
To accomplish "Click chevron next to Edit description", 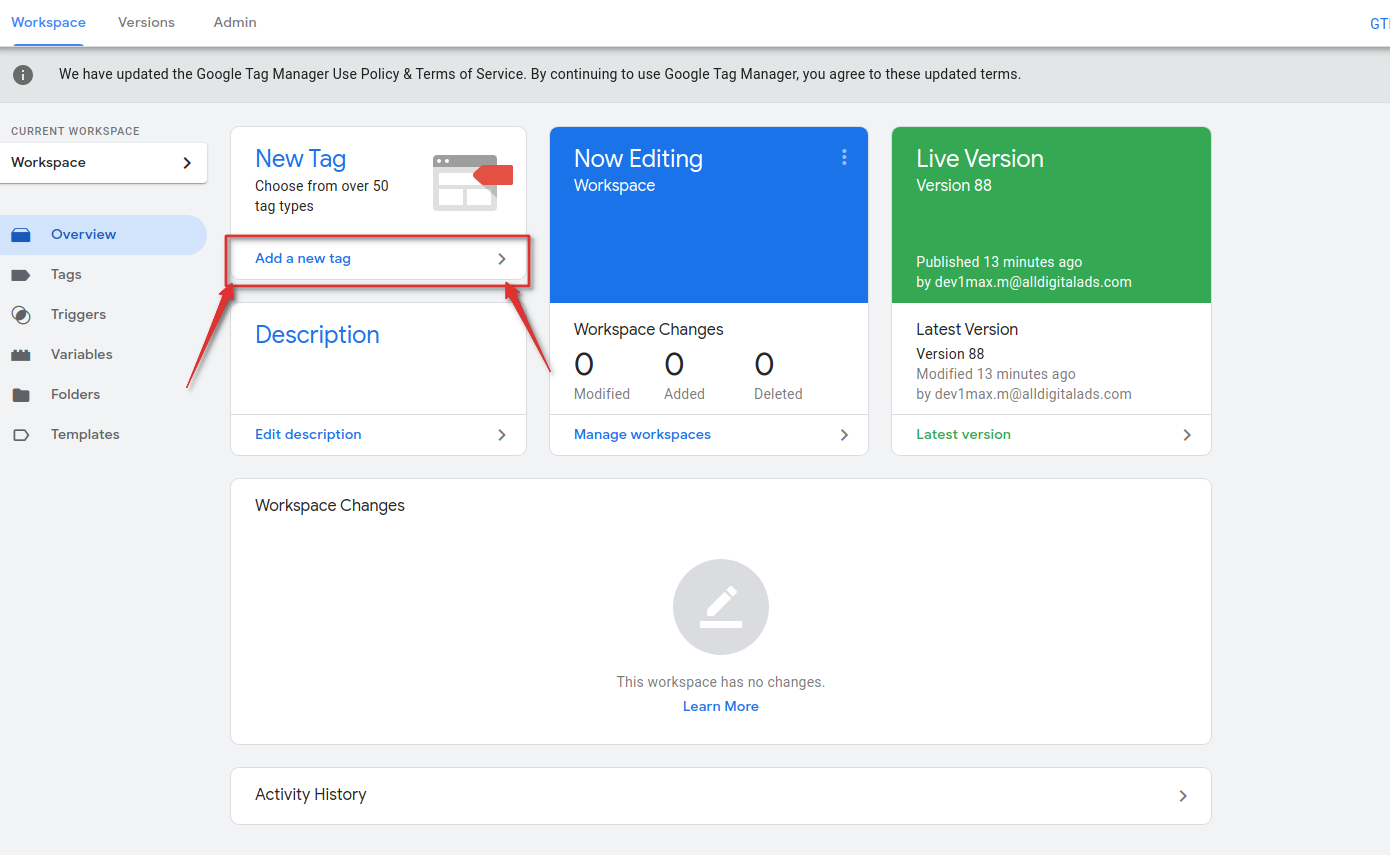I will pos(502,435).
